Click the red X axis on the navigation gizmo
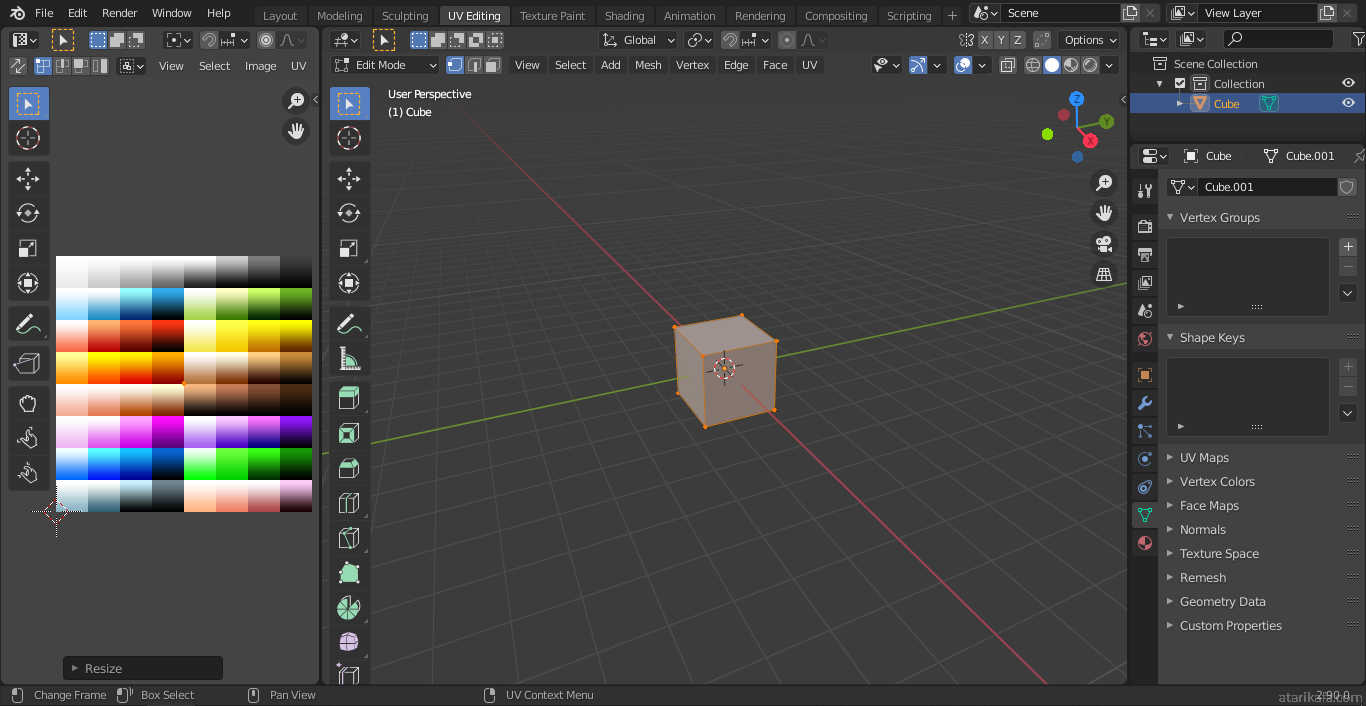Viewport: 1366px width, 706px height. click(1090, 141)
